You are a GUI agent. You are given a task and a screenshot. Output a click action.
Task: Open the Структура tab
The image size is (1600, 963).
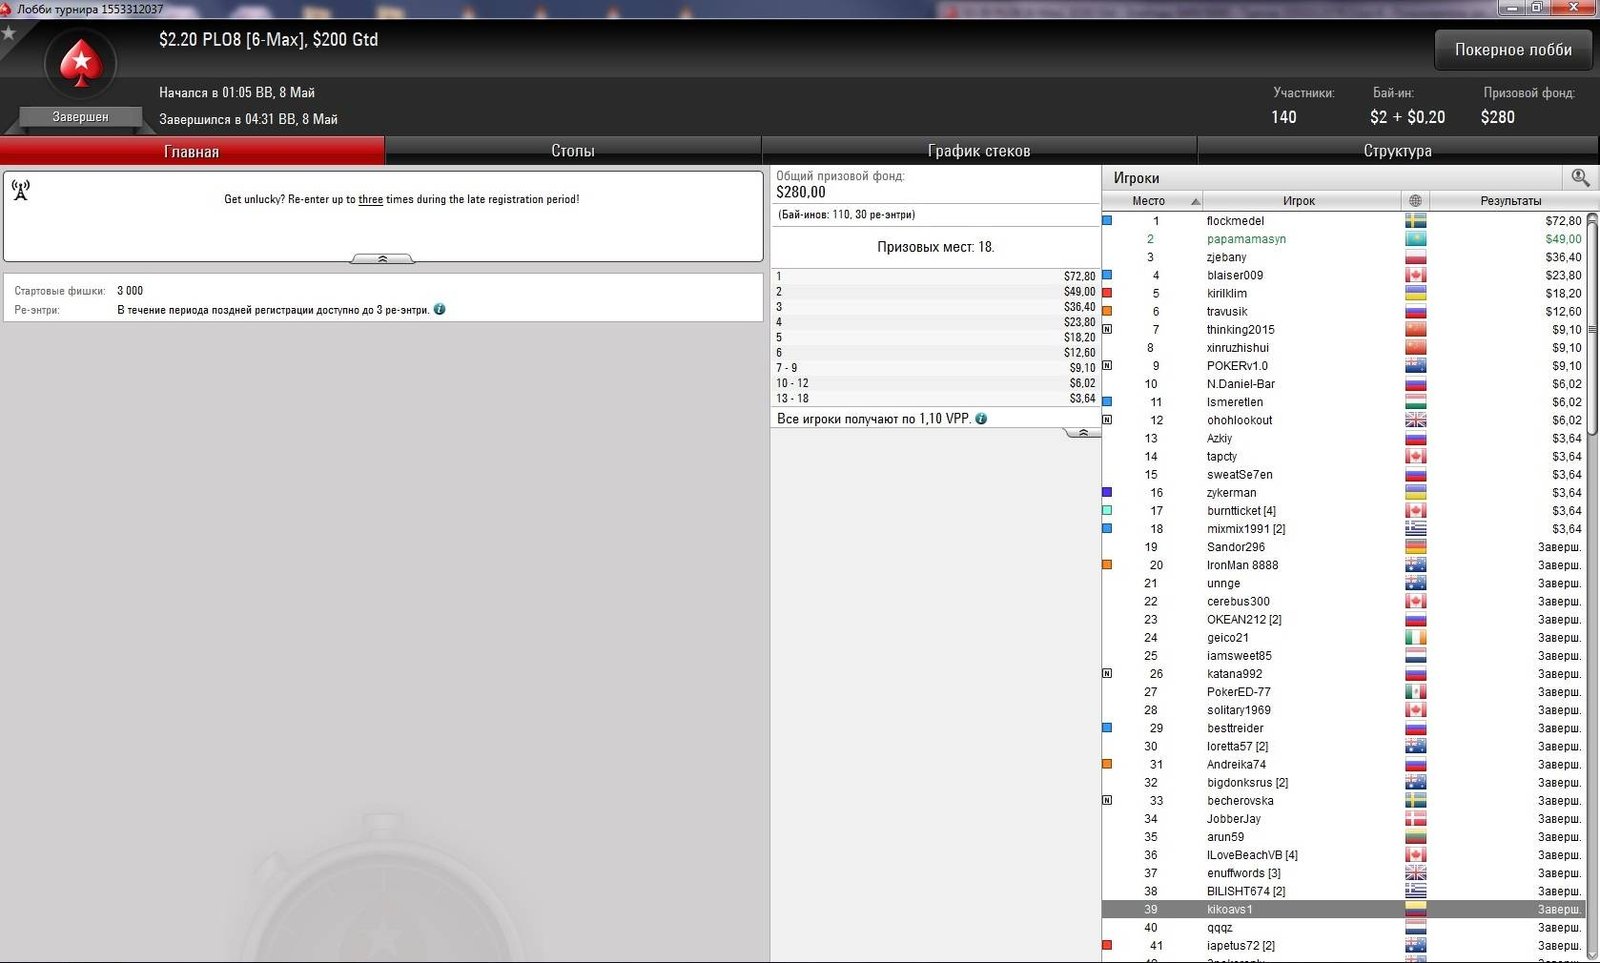[x=1397, y=151]
